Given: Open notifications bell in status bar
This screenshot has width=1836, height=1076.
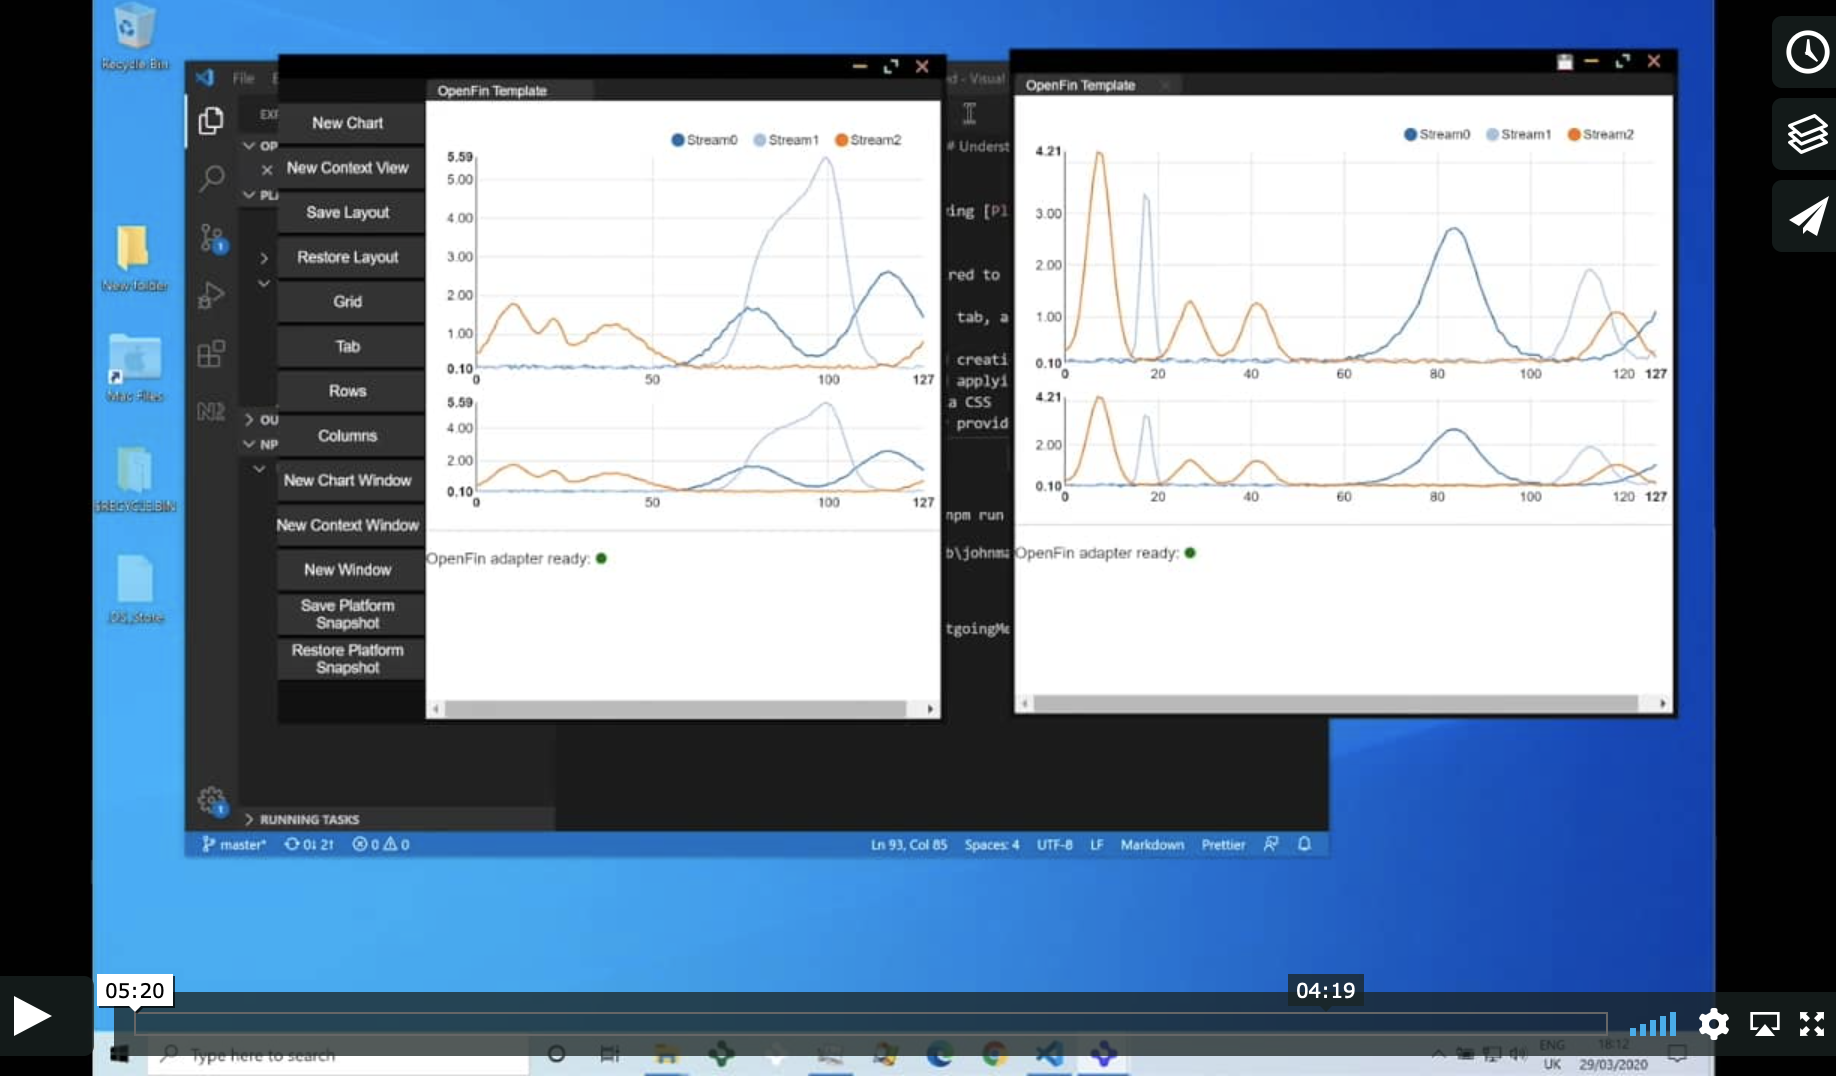Looking at the screenshot, I should (1304, 845).
